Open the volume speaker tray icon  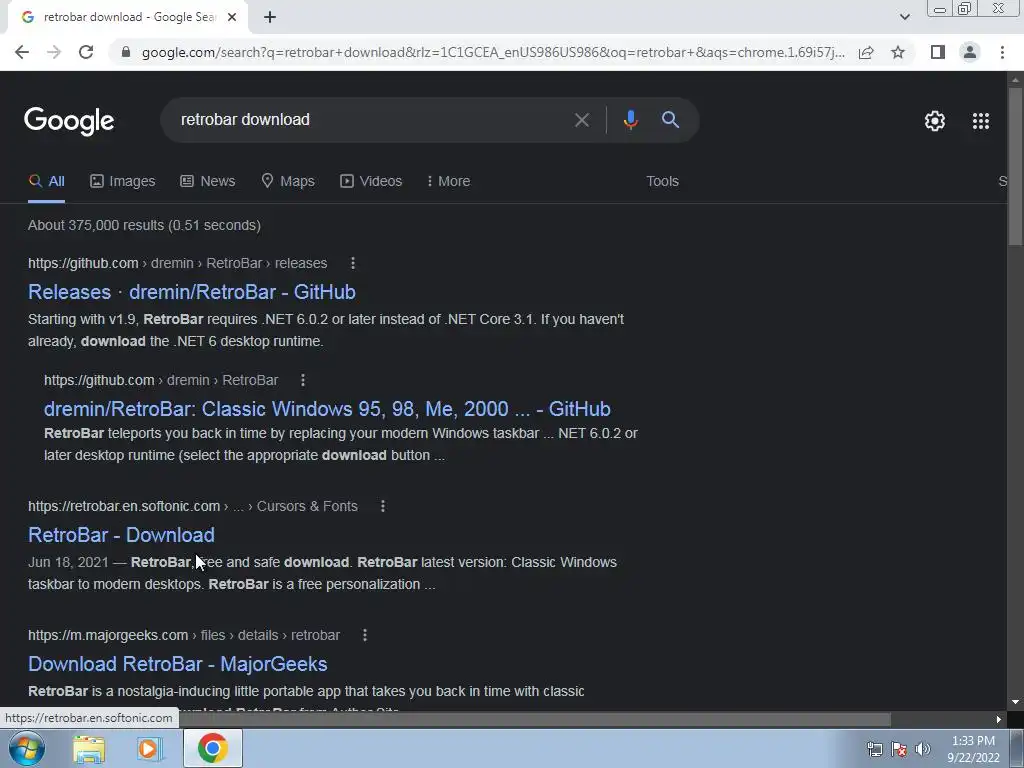coord(922,749)
